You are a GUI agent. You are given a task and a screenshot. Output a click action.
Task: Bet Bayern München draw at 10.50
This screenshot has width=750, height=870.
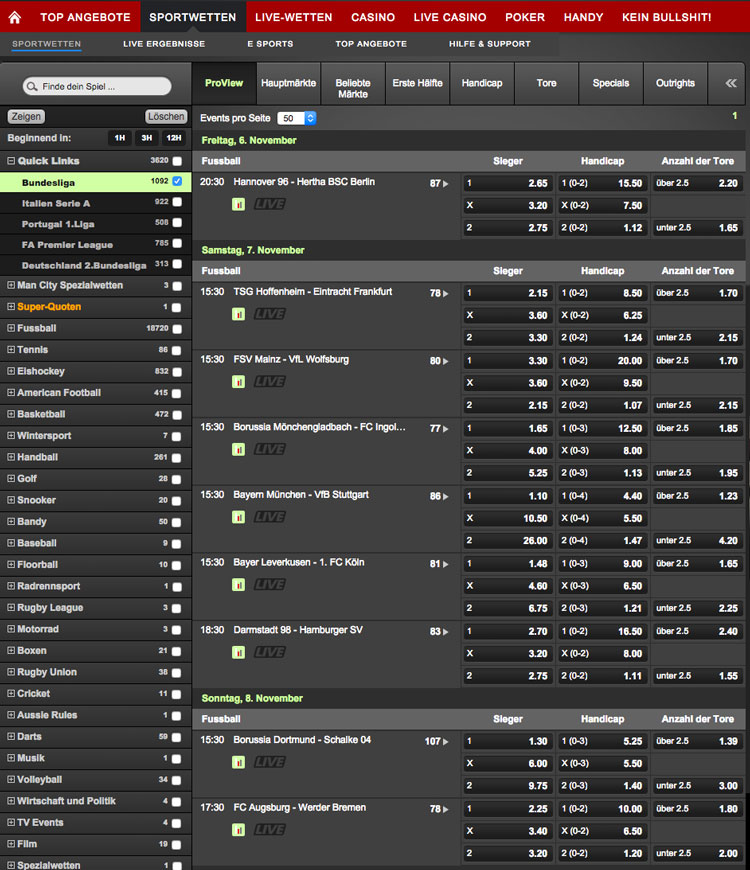click(508, 518)
